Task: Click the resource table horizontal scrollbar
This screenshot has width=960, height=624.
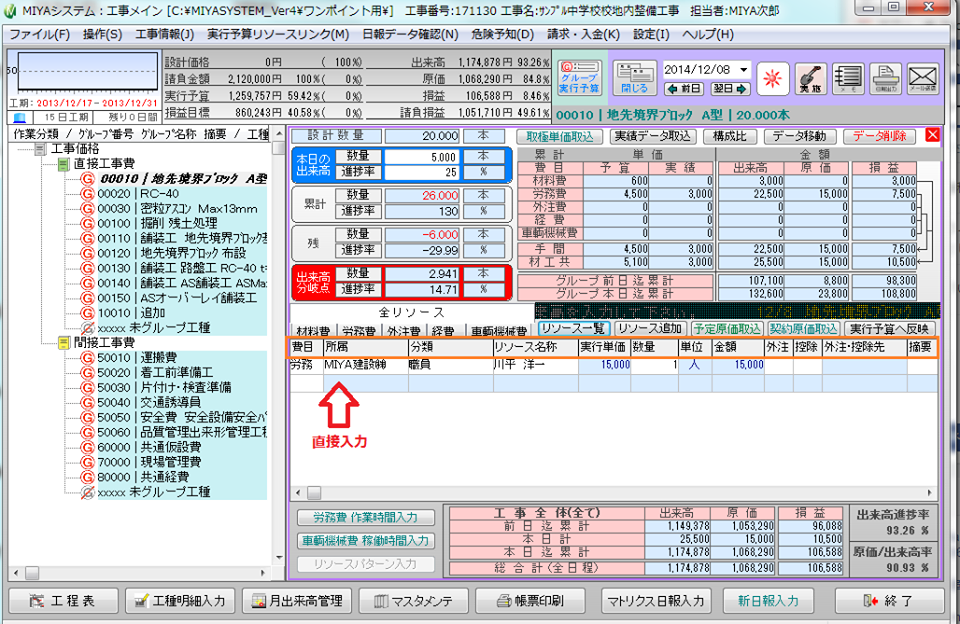Action: [x=615, y=493]
